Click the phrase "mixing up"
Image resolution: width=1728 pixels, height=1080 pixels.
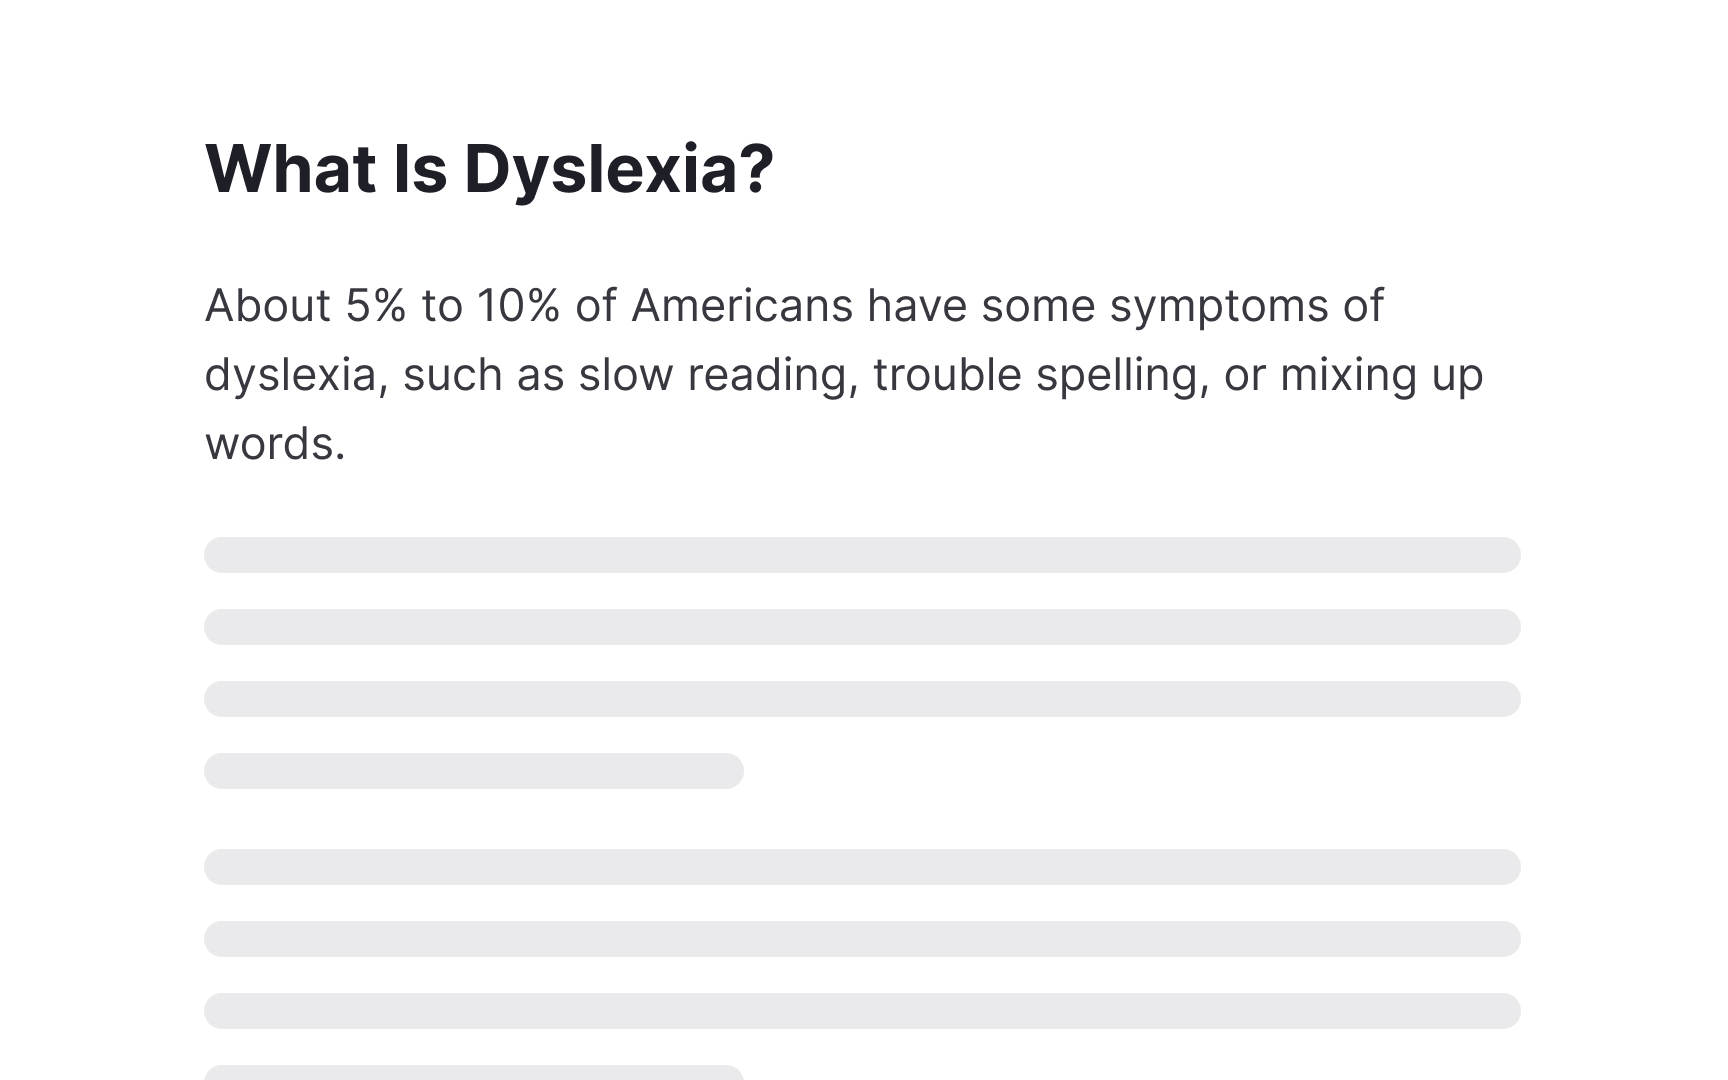pyautogui.click(x=1382, y=376)
